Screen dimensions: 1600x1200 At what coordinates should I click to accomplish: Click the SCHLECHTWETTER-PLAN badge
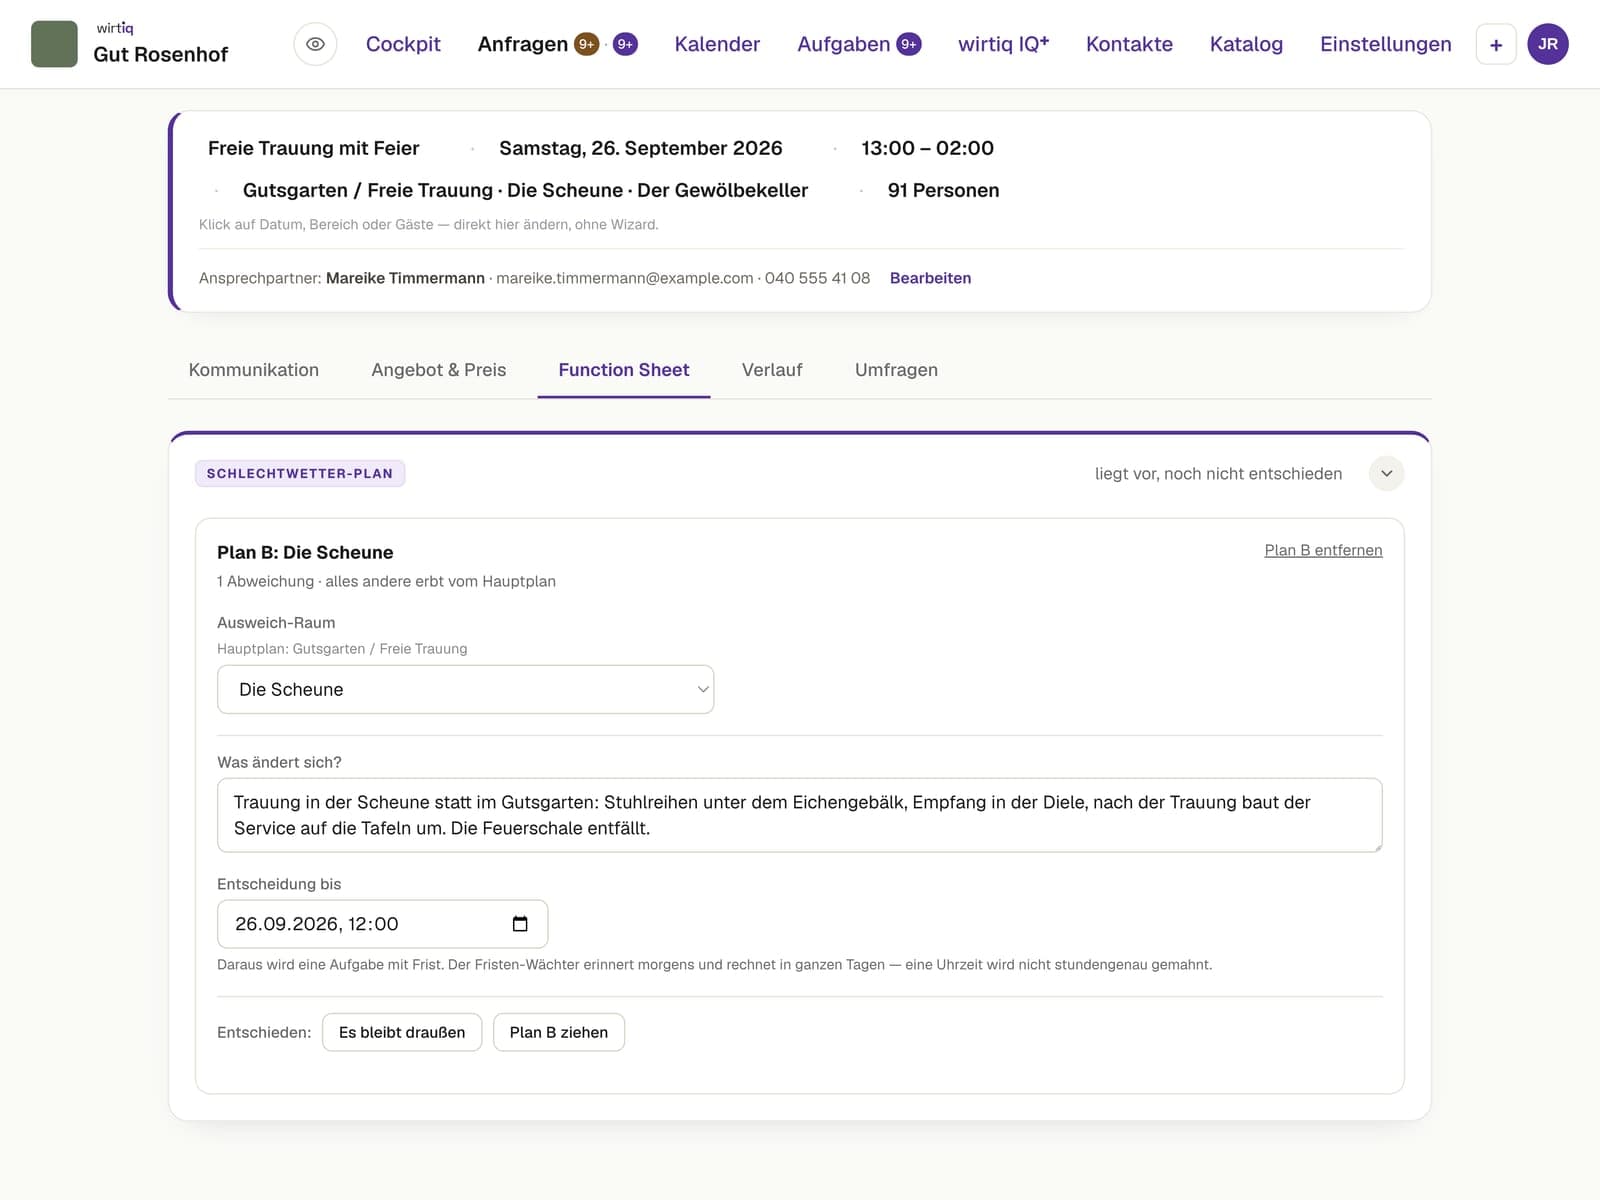point(300,473)
